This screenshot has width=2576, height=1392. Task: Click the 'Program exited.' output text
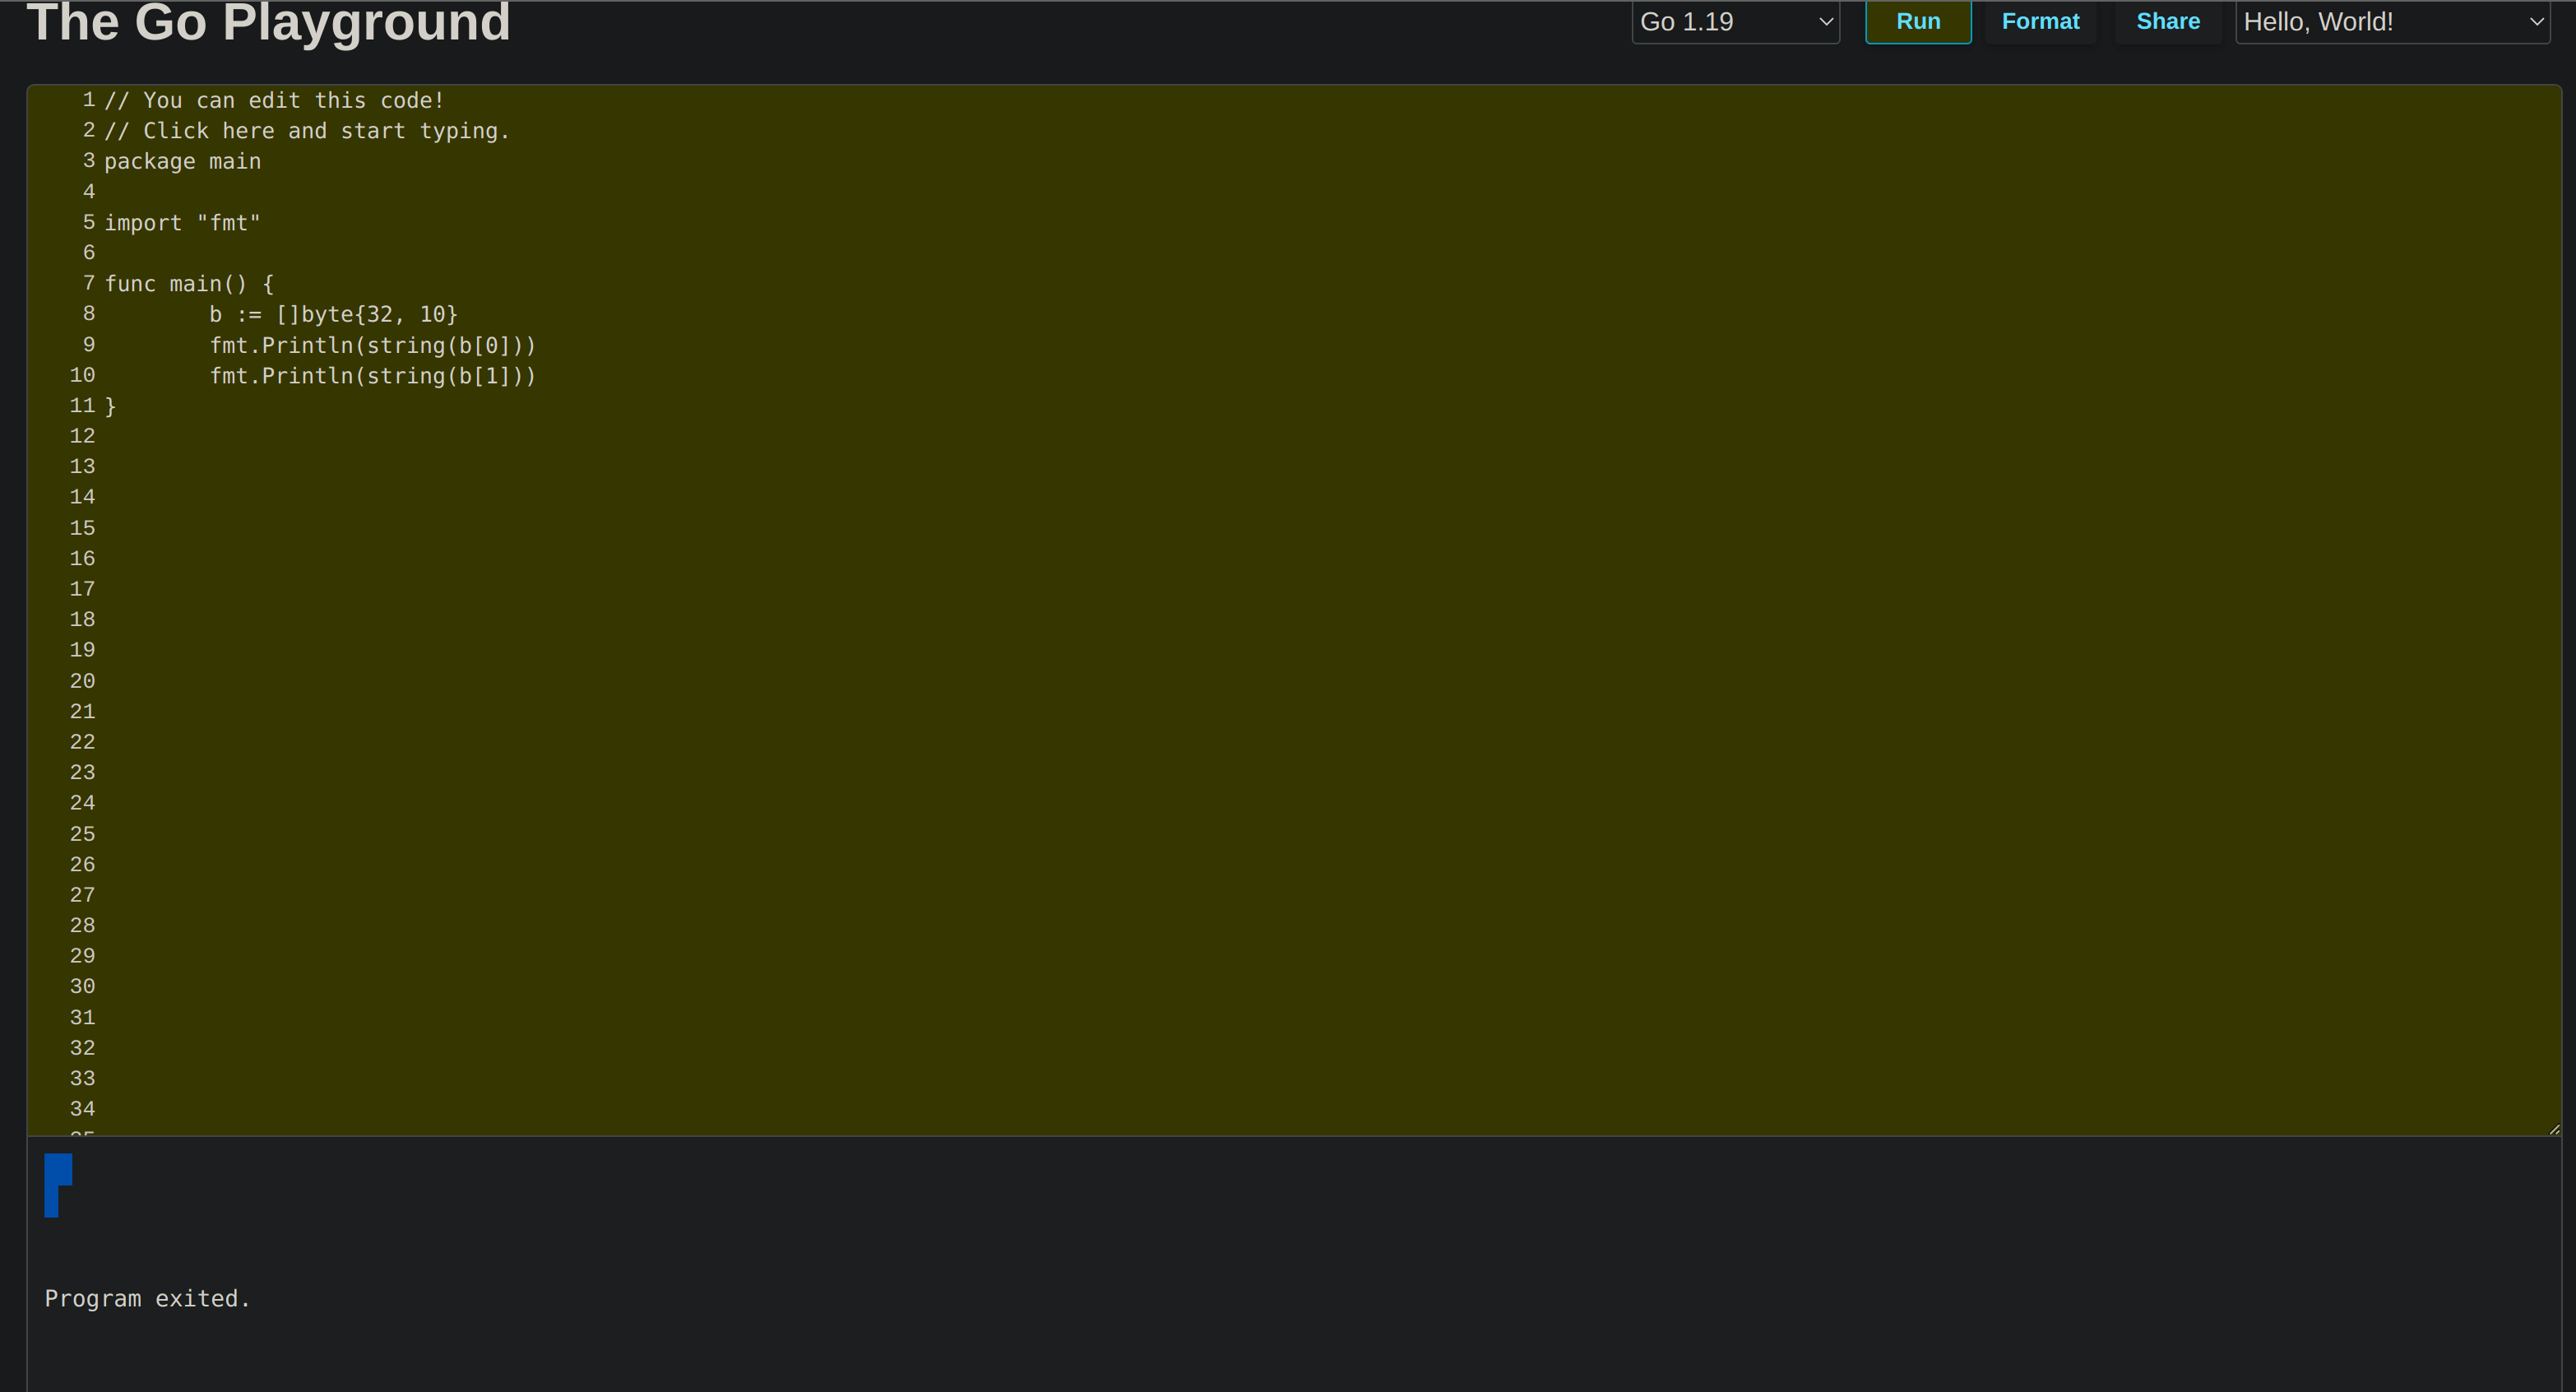pyautogui.click(x=147, y=1298)
